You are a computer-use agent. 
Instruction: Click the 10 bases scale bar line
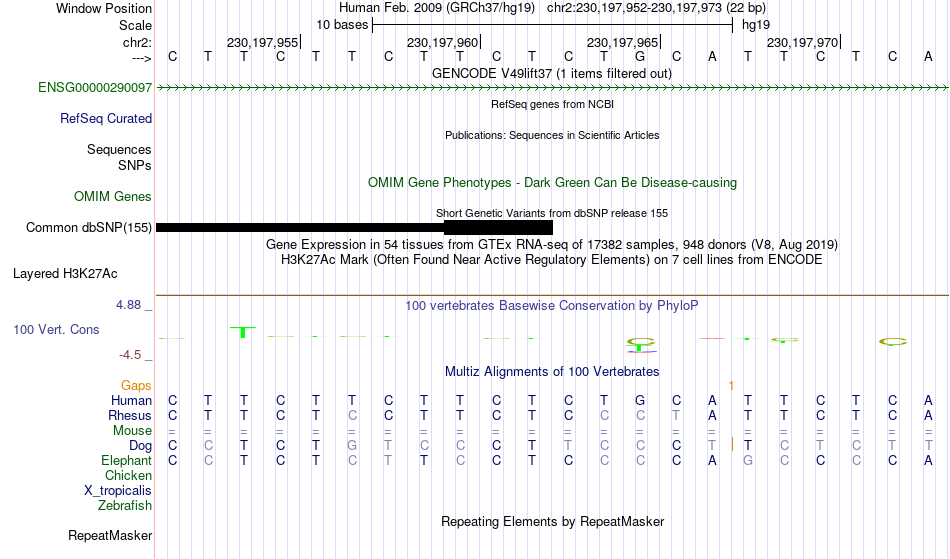click(x=553, y=25)
